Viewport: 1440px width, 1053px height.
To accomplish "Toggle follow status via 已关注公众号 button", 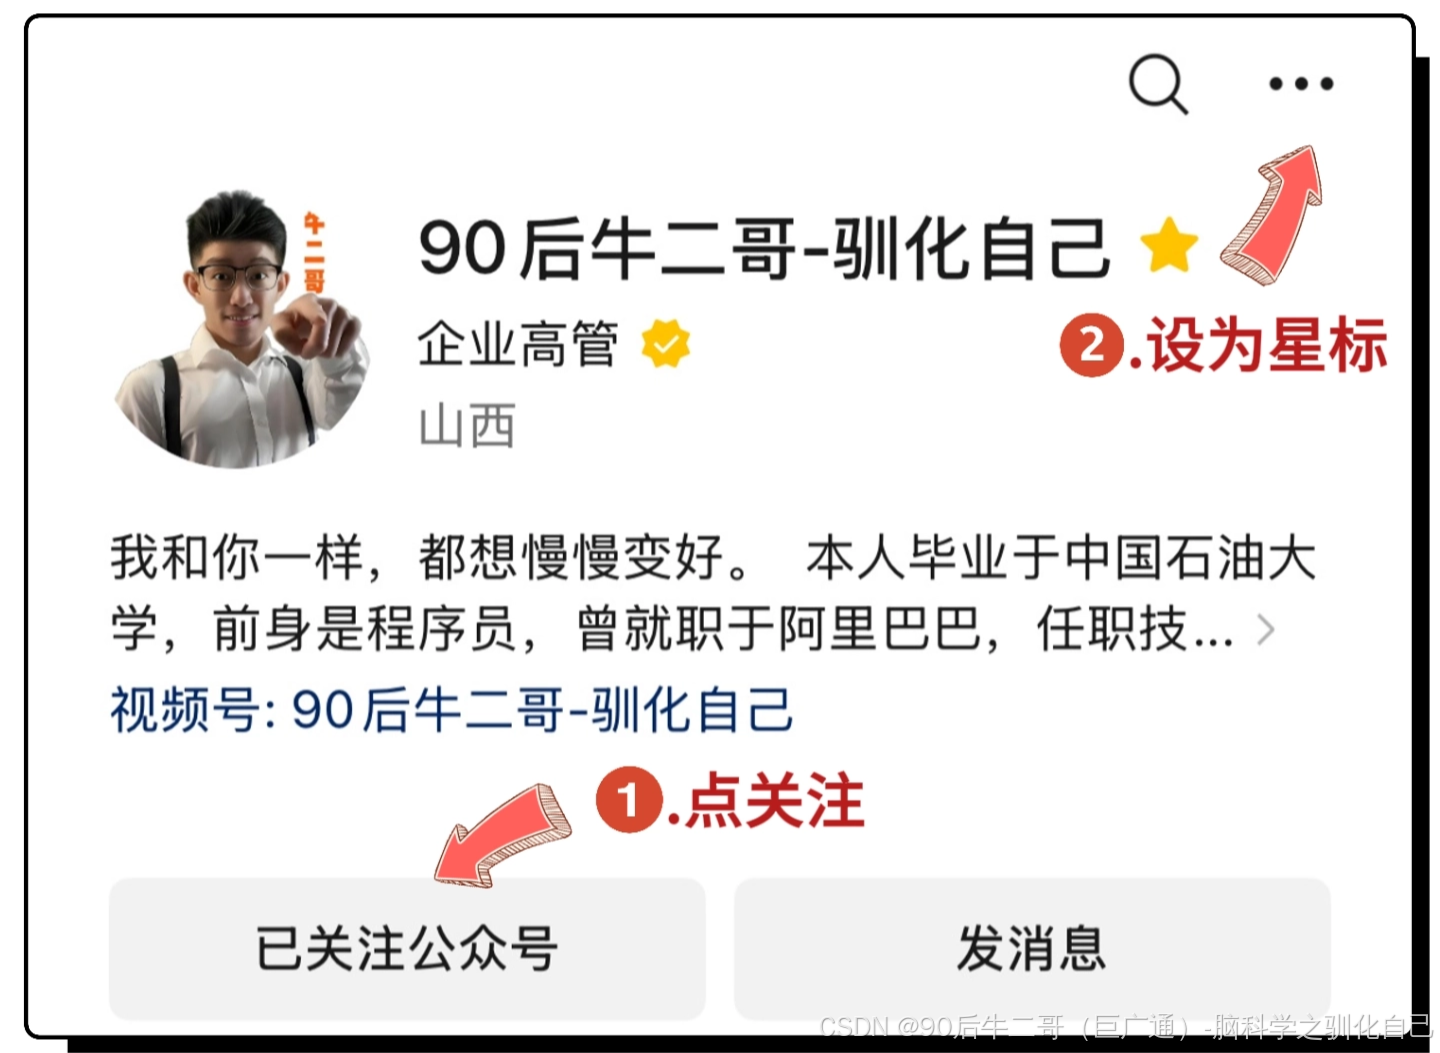I will click(x=407, y=948).
